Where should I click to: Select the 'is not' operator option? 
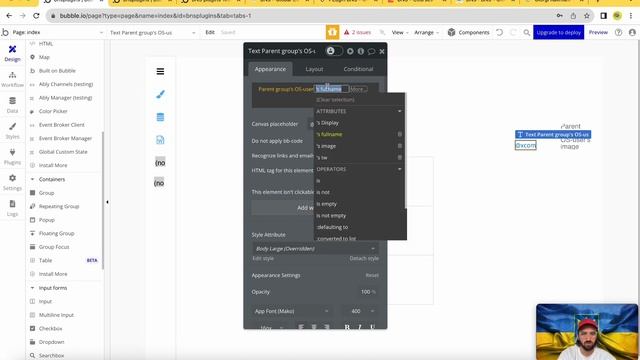359,192
